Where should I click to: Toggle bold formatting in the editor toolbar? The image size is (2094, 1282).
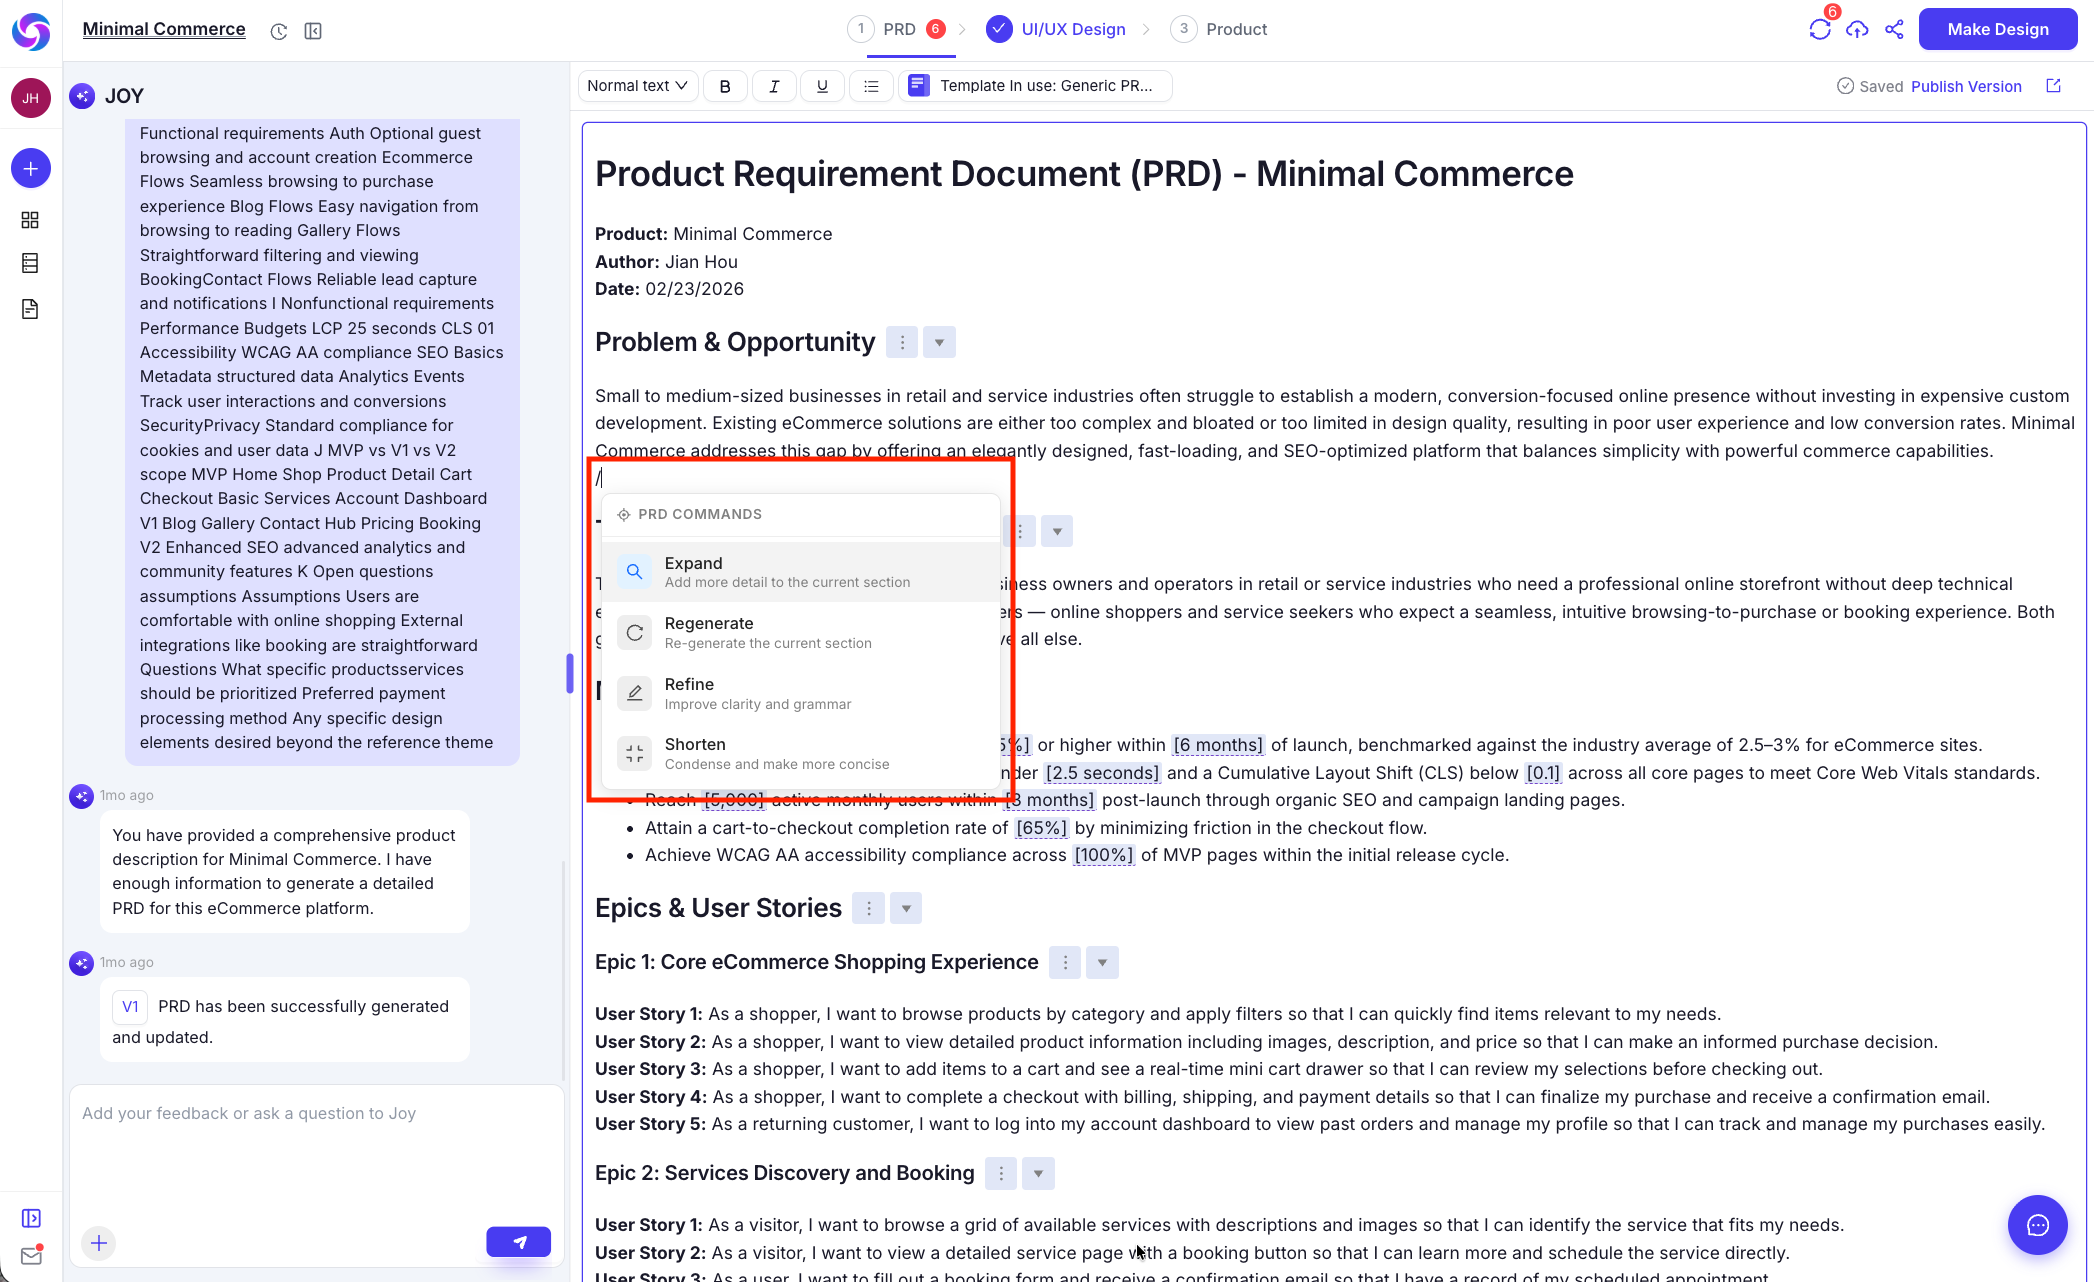coord(725,86)
